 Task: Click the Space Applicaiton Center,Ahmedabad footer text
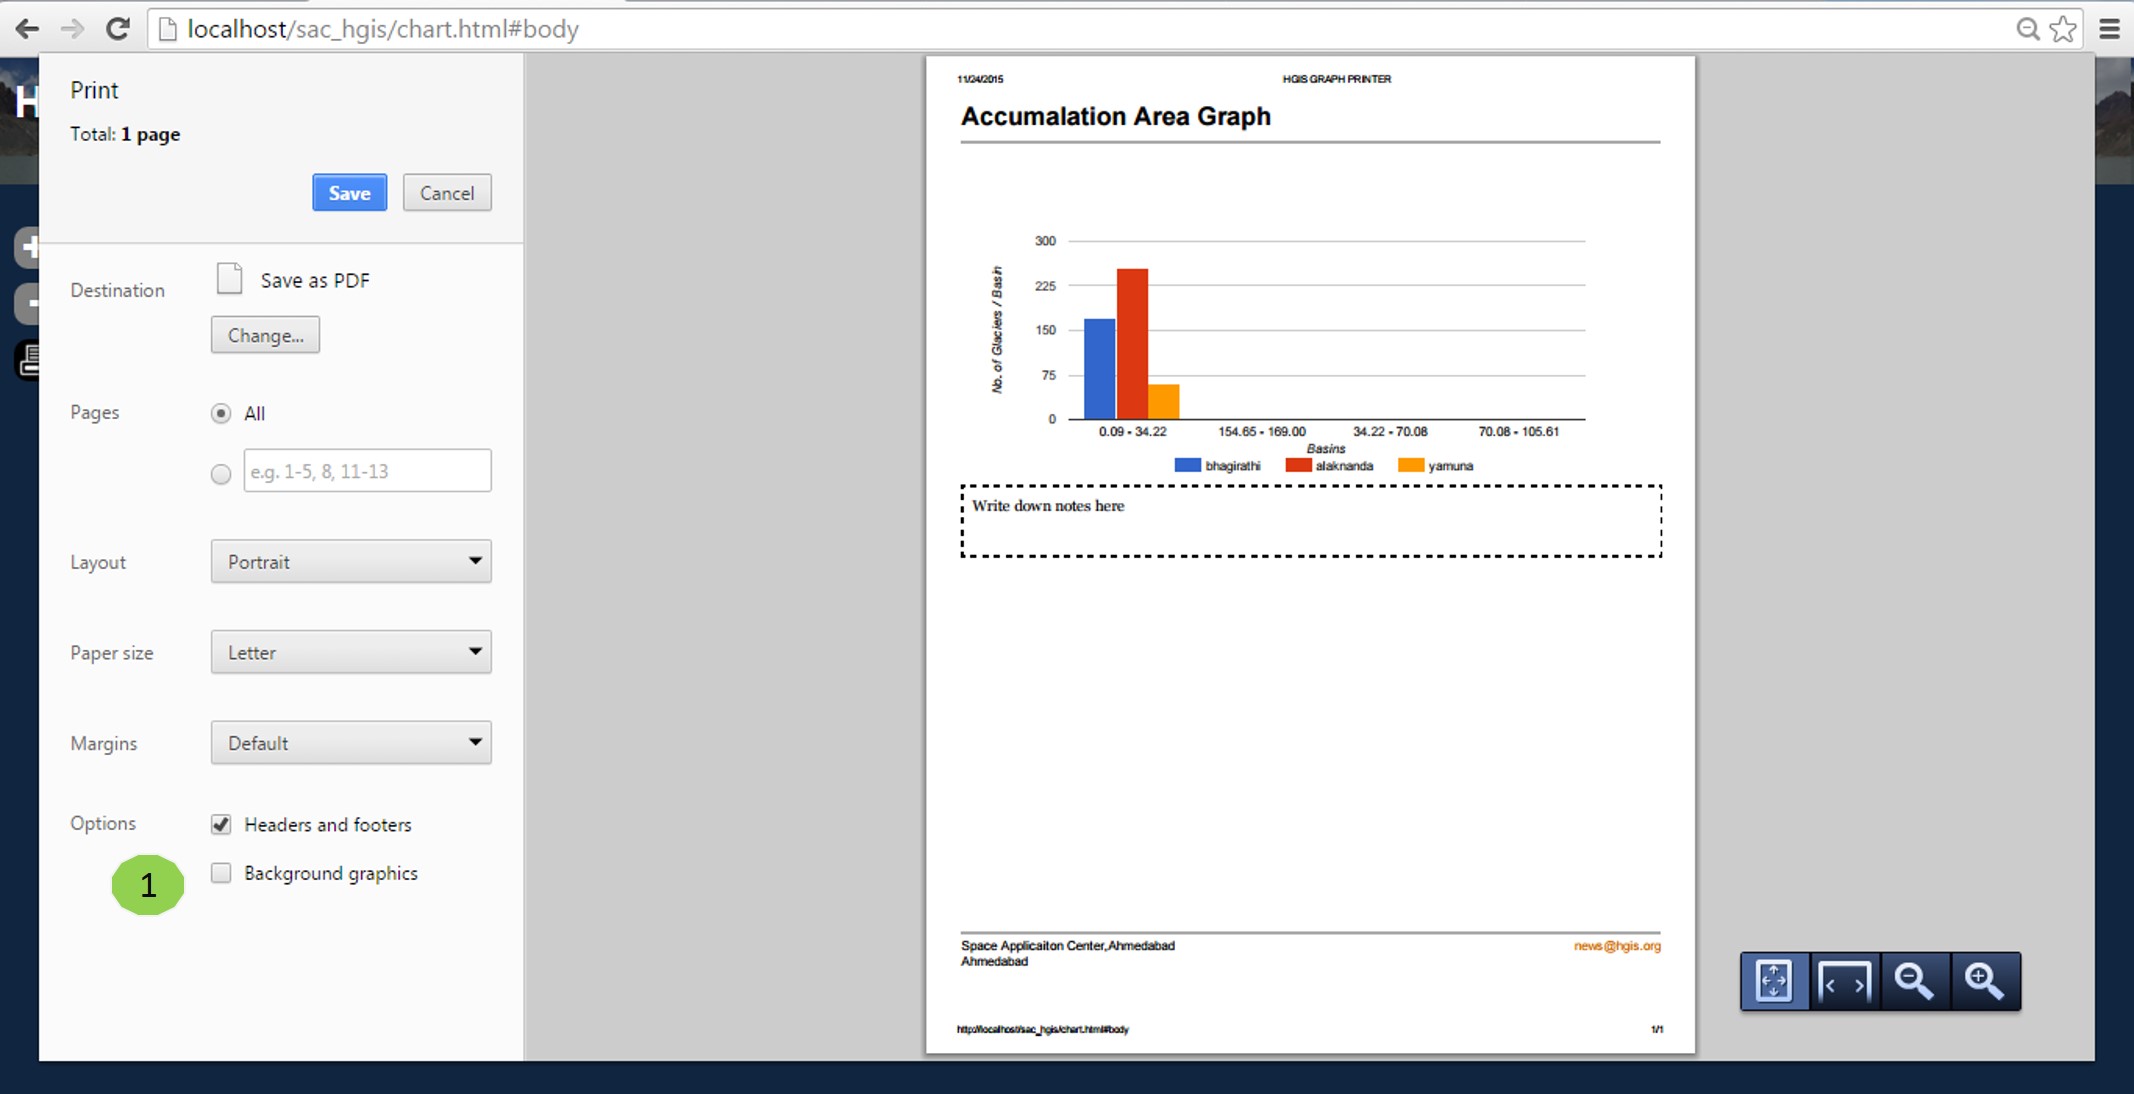point(1068,946)
